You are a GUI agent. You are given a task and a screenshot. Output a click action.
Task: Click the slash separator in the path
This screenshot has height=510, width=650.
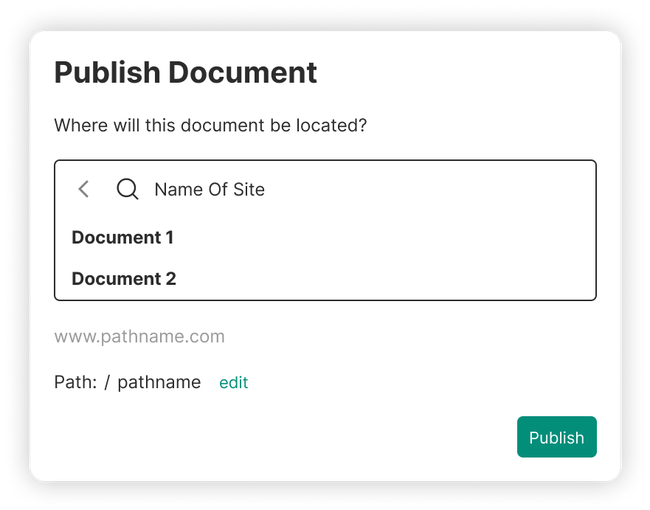pos(107,382)
